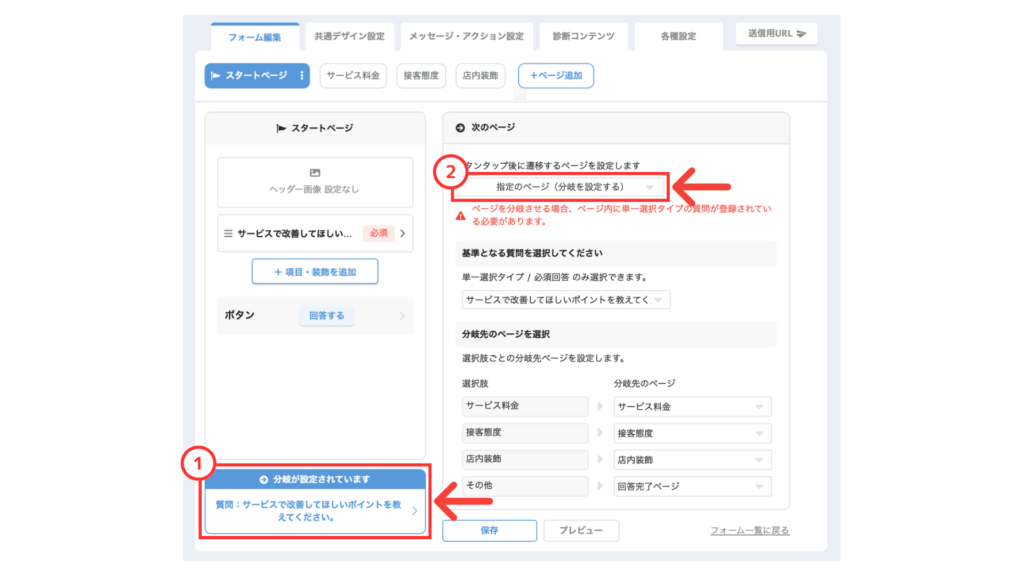Open the dropdown showing 回答完了ページ
Viewport: 1024px width, 576px height.
[x=692, y=486]
